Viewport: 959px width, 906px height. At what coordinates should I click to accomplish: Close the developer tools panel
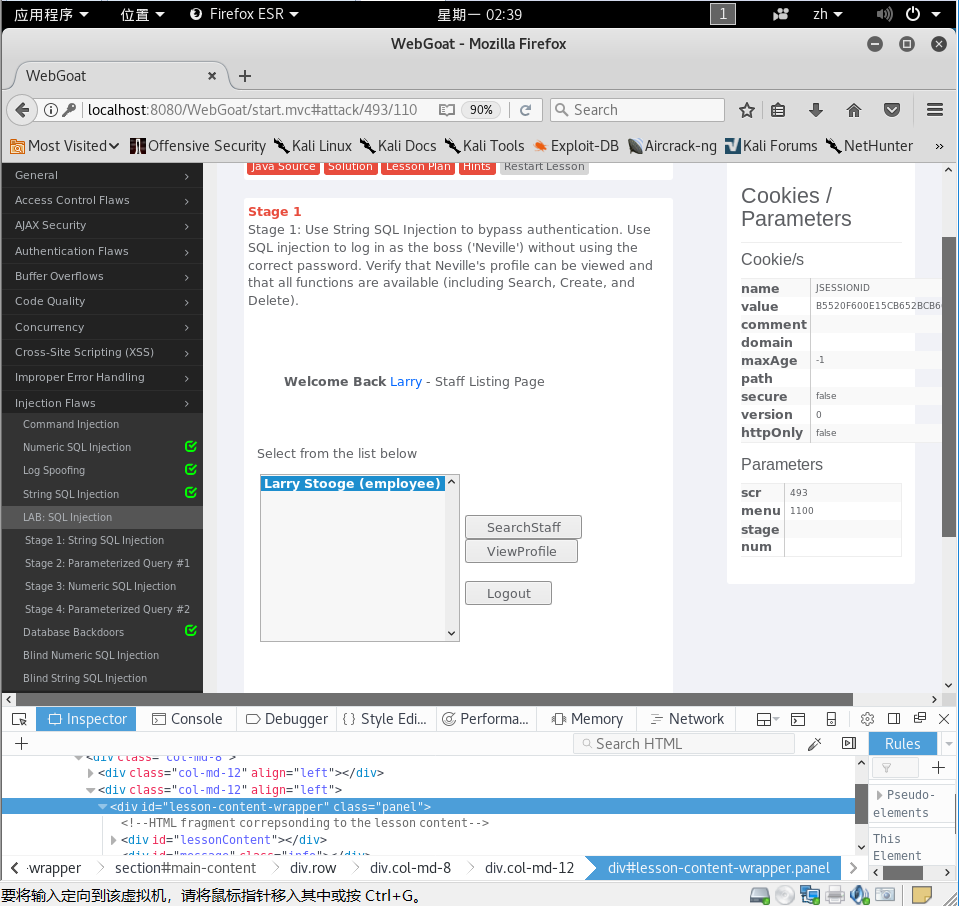[944, 719]
